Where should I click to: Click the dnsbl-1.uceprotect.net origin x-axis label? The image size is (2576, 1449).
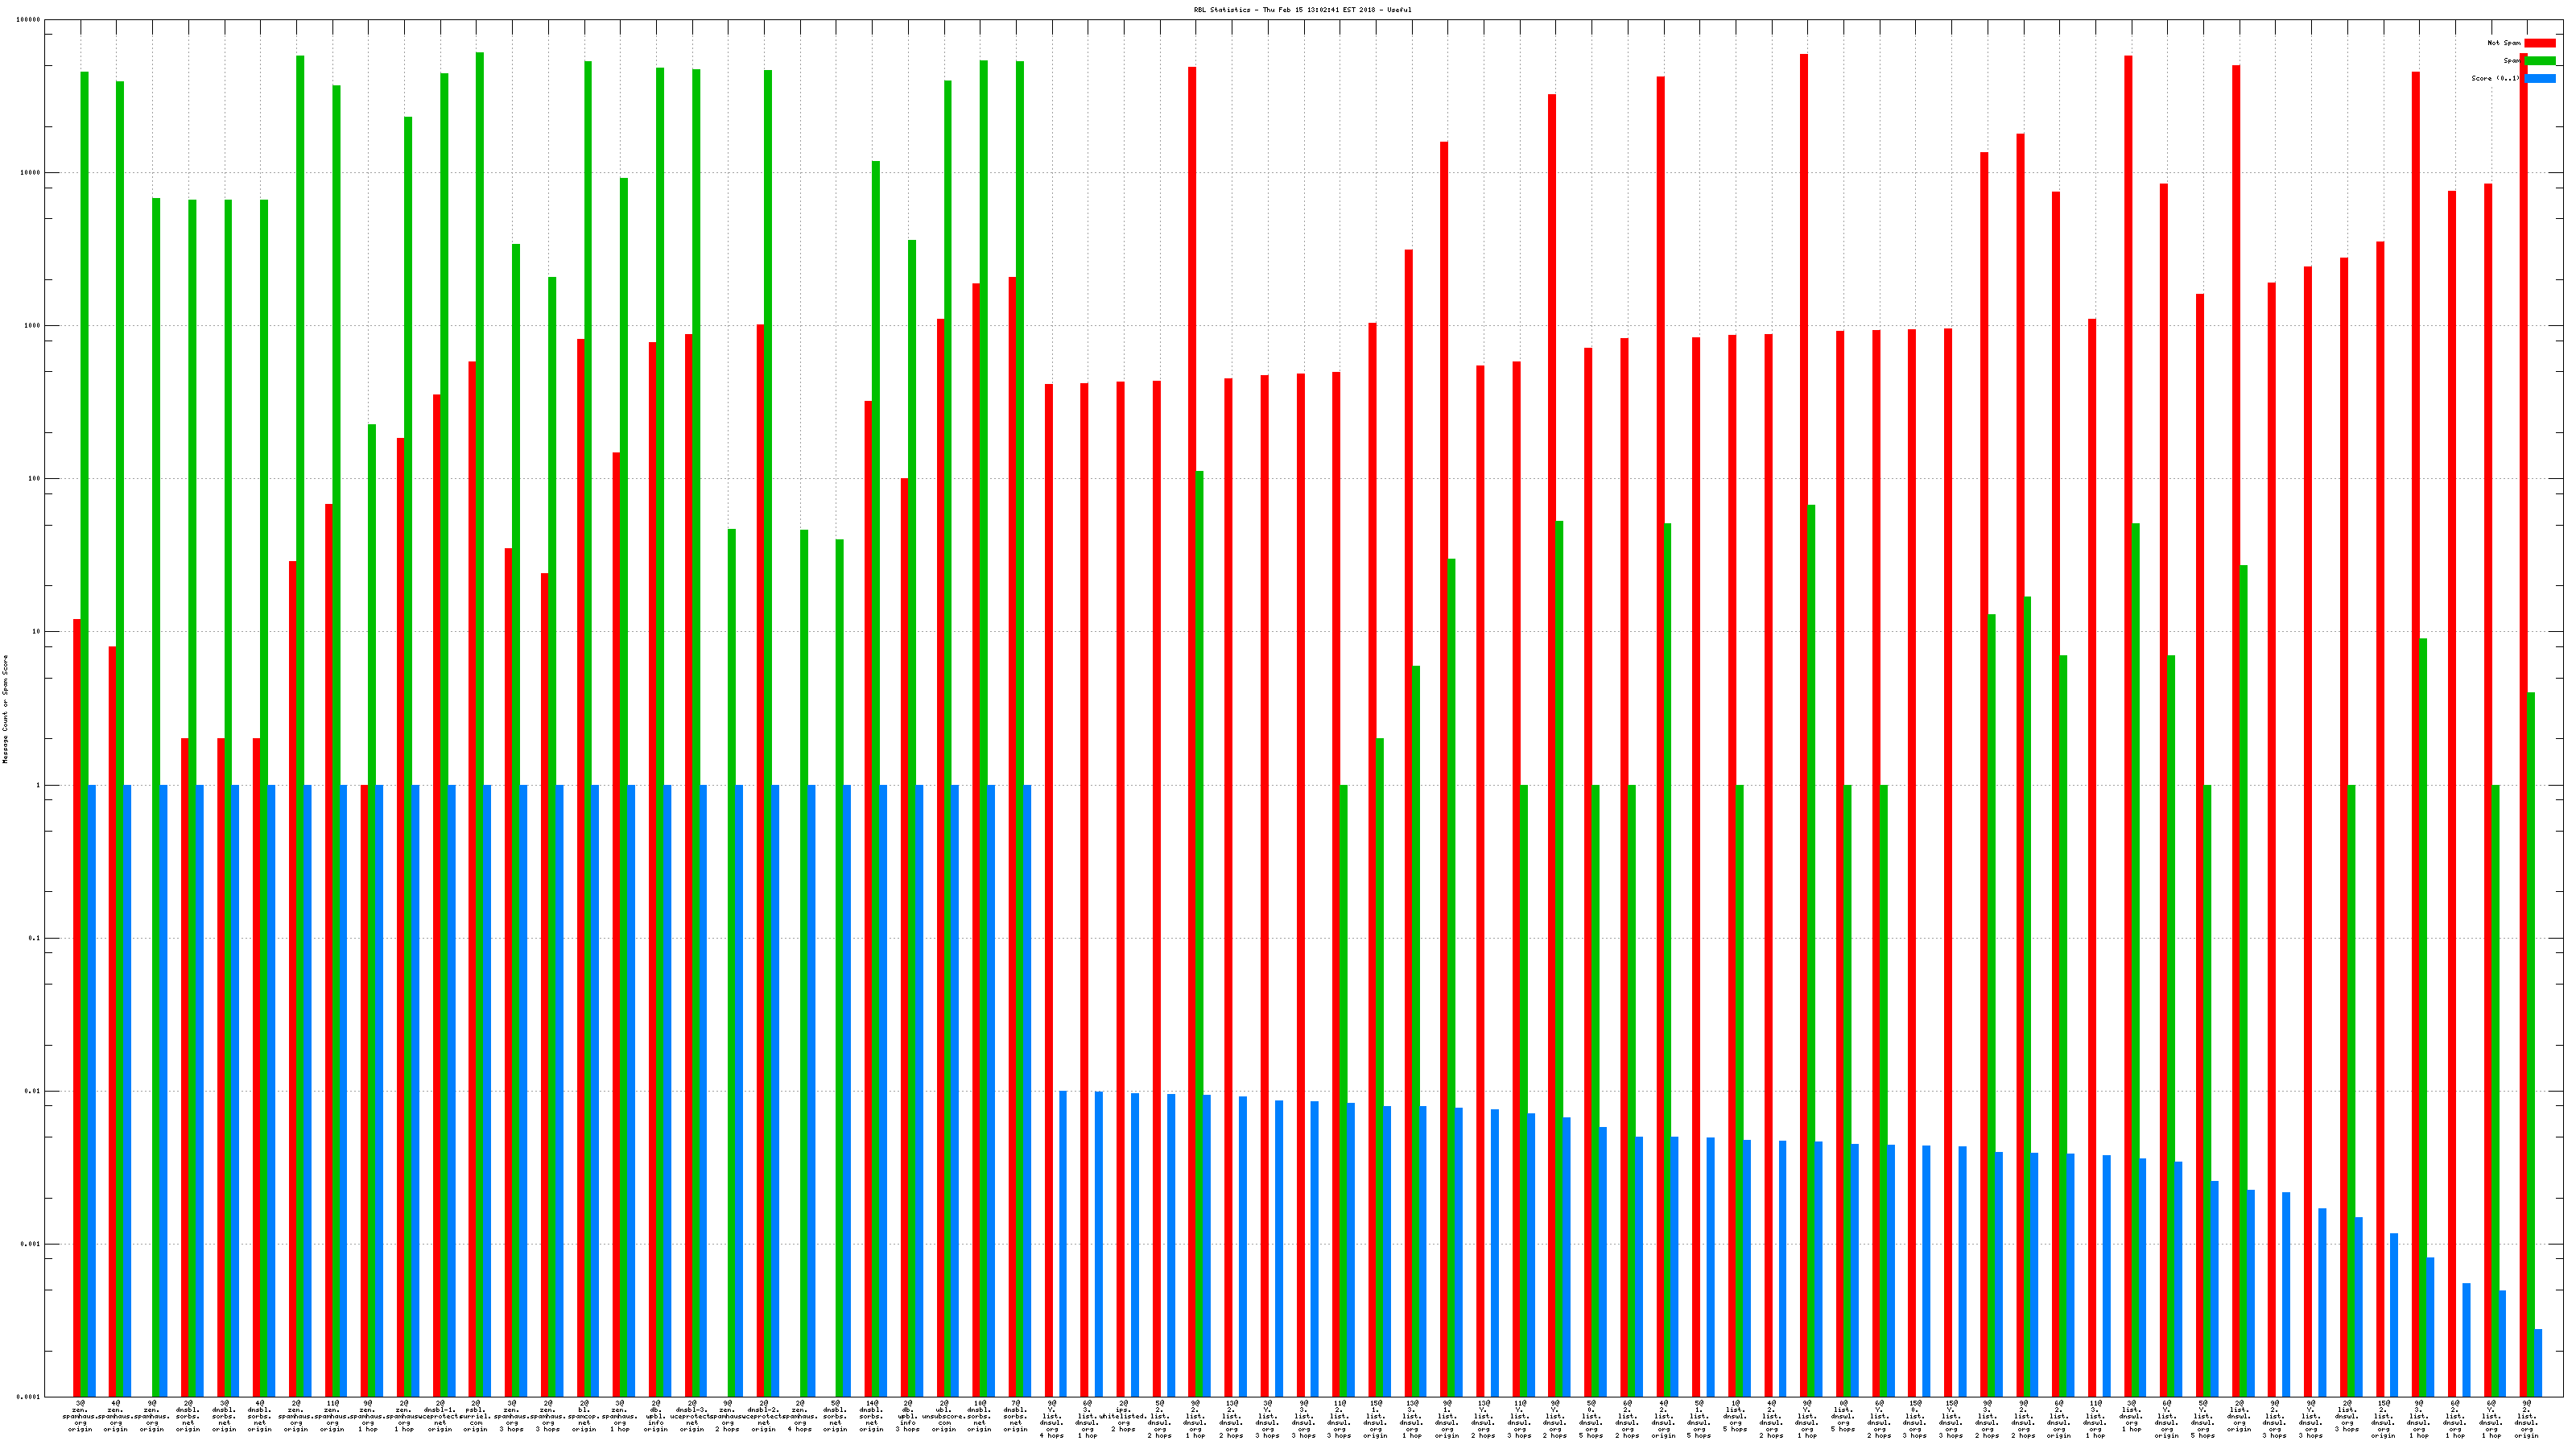point(440,1416)
